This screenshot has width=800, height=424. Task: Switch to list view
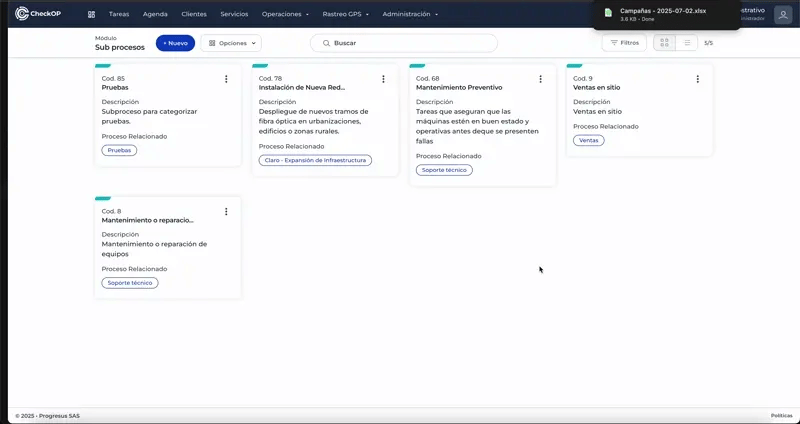coord(687,43)
